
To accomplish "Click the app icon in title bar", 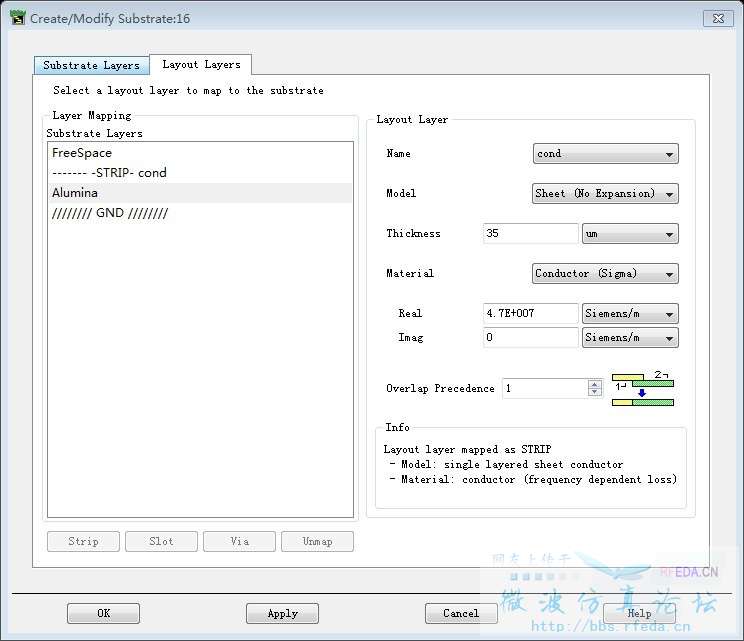I will 17,18.
